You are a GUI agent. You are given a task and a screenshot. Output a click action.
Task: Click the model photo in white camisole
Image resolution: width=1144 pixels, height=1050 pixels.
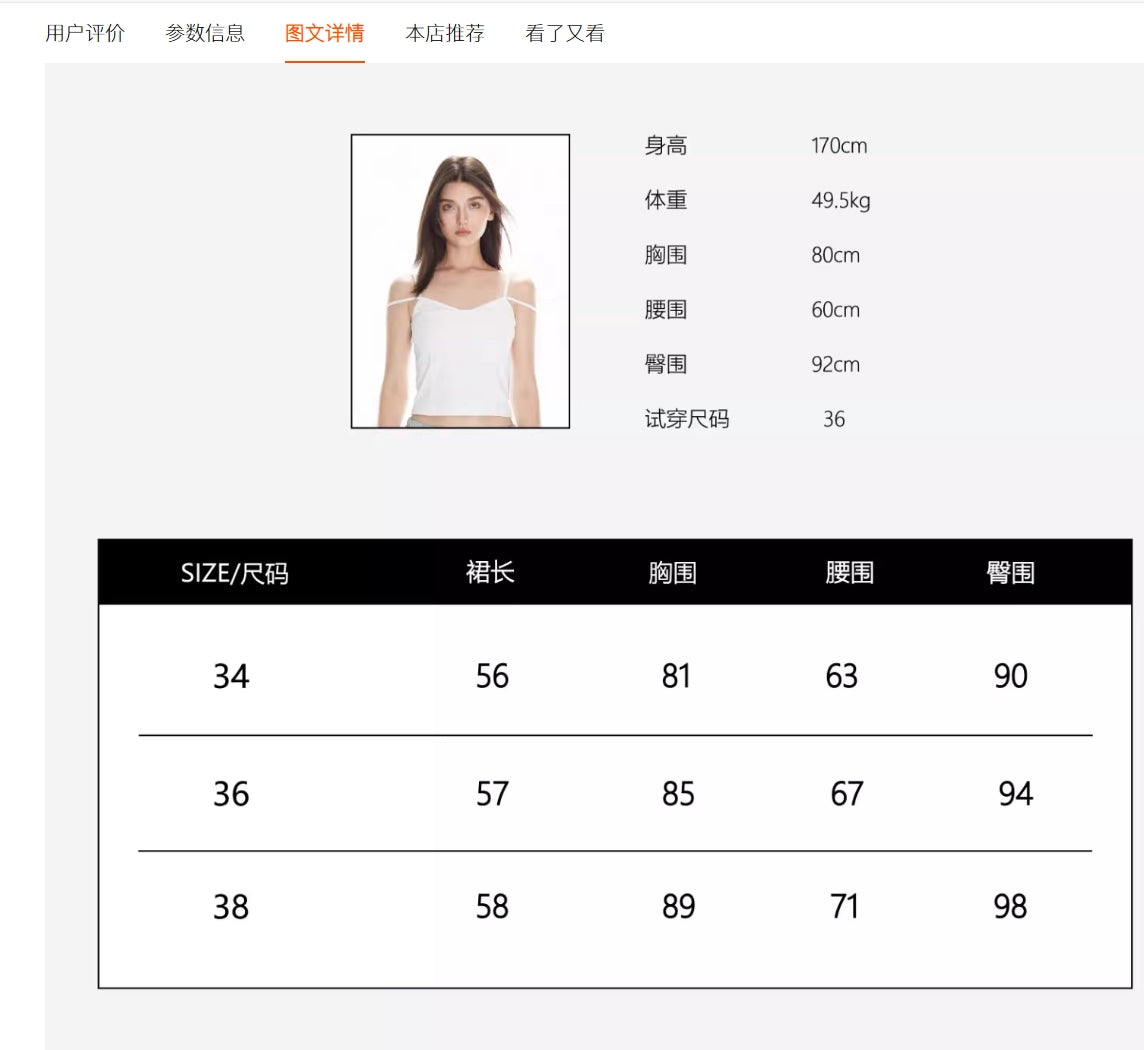[x=460, y=281]
